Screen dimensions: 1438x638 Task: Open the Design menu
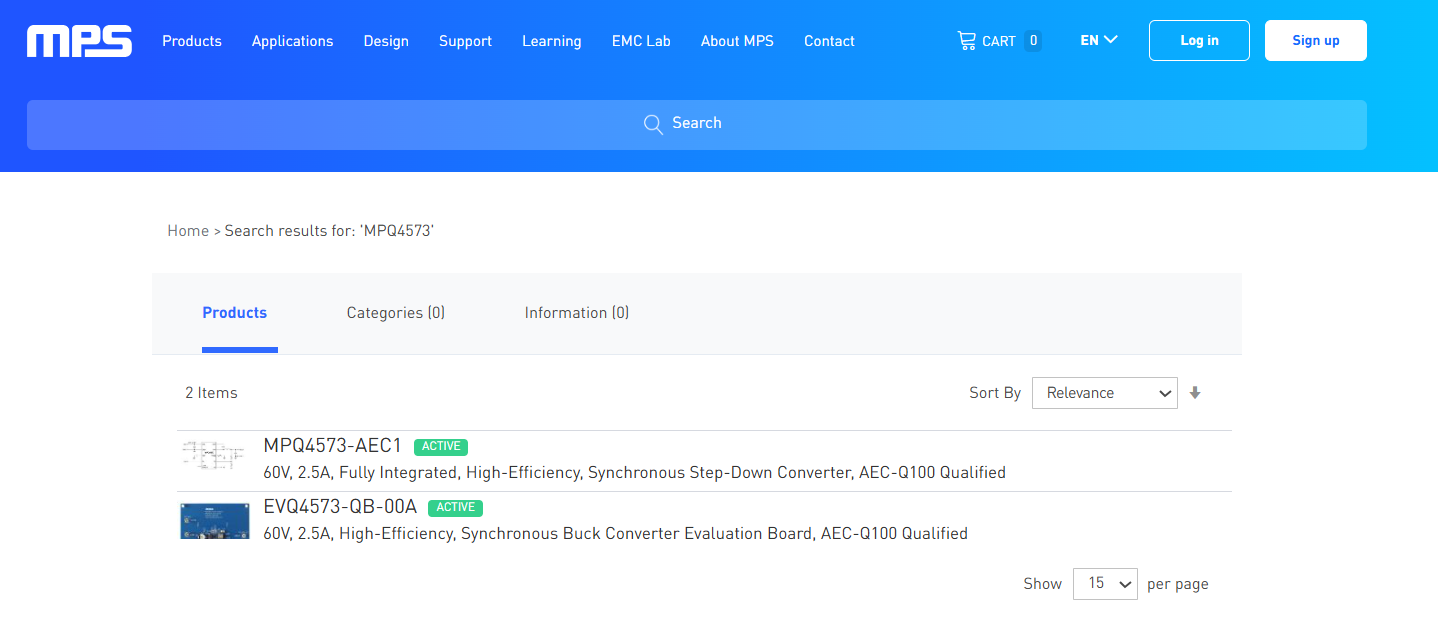(386, 41)
